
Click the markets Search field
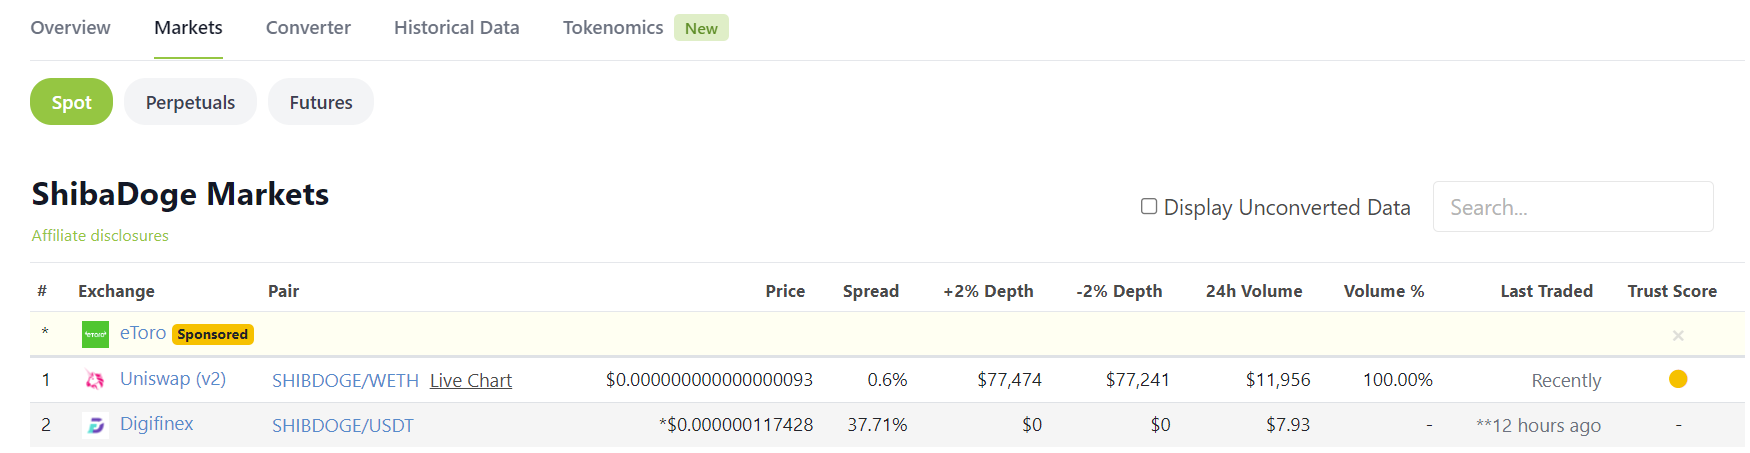tap(1572, 207)
